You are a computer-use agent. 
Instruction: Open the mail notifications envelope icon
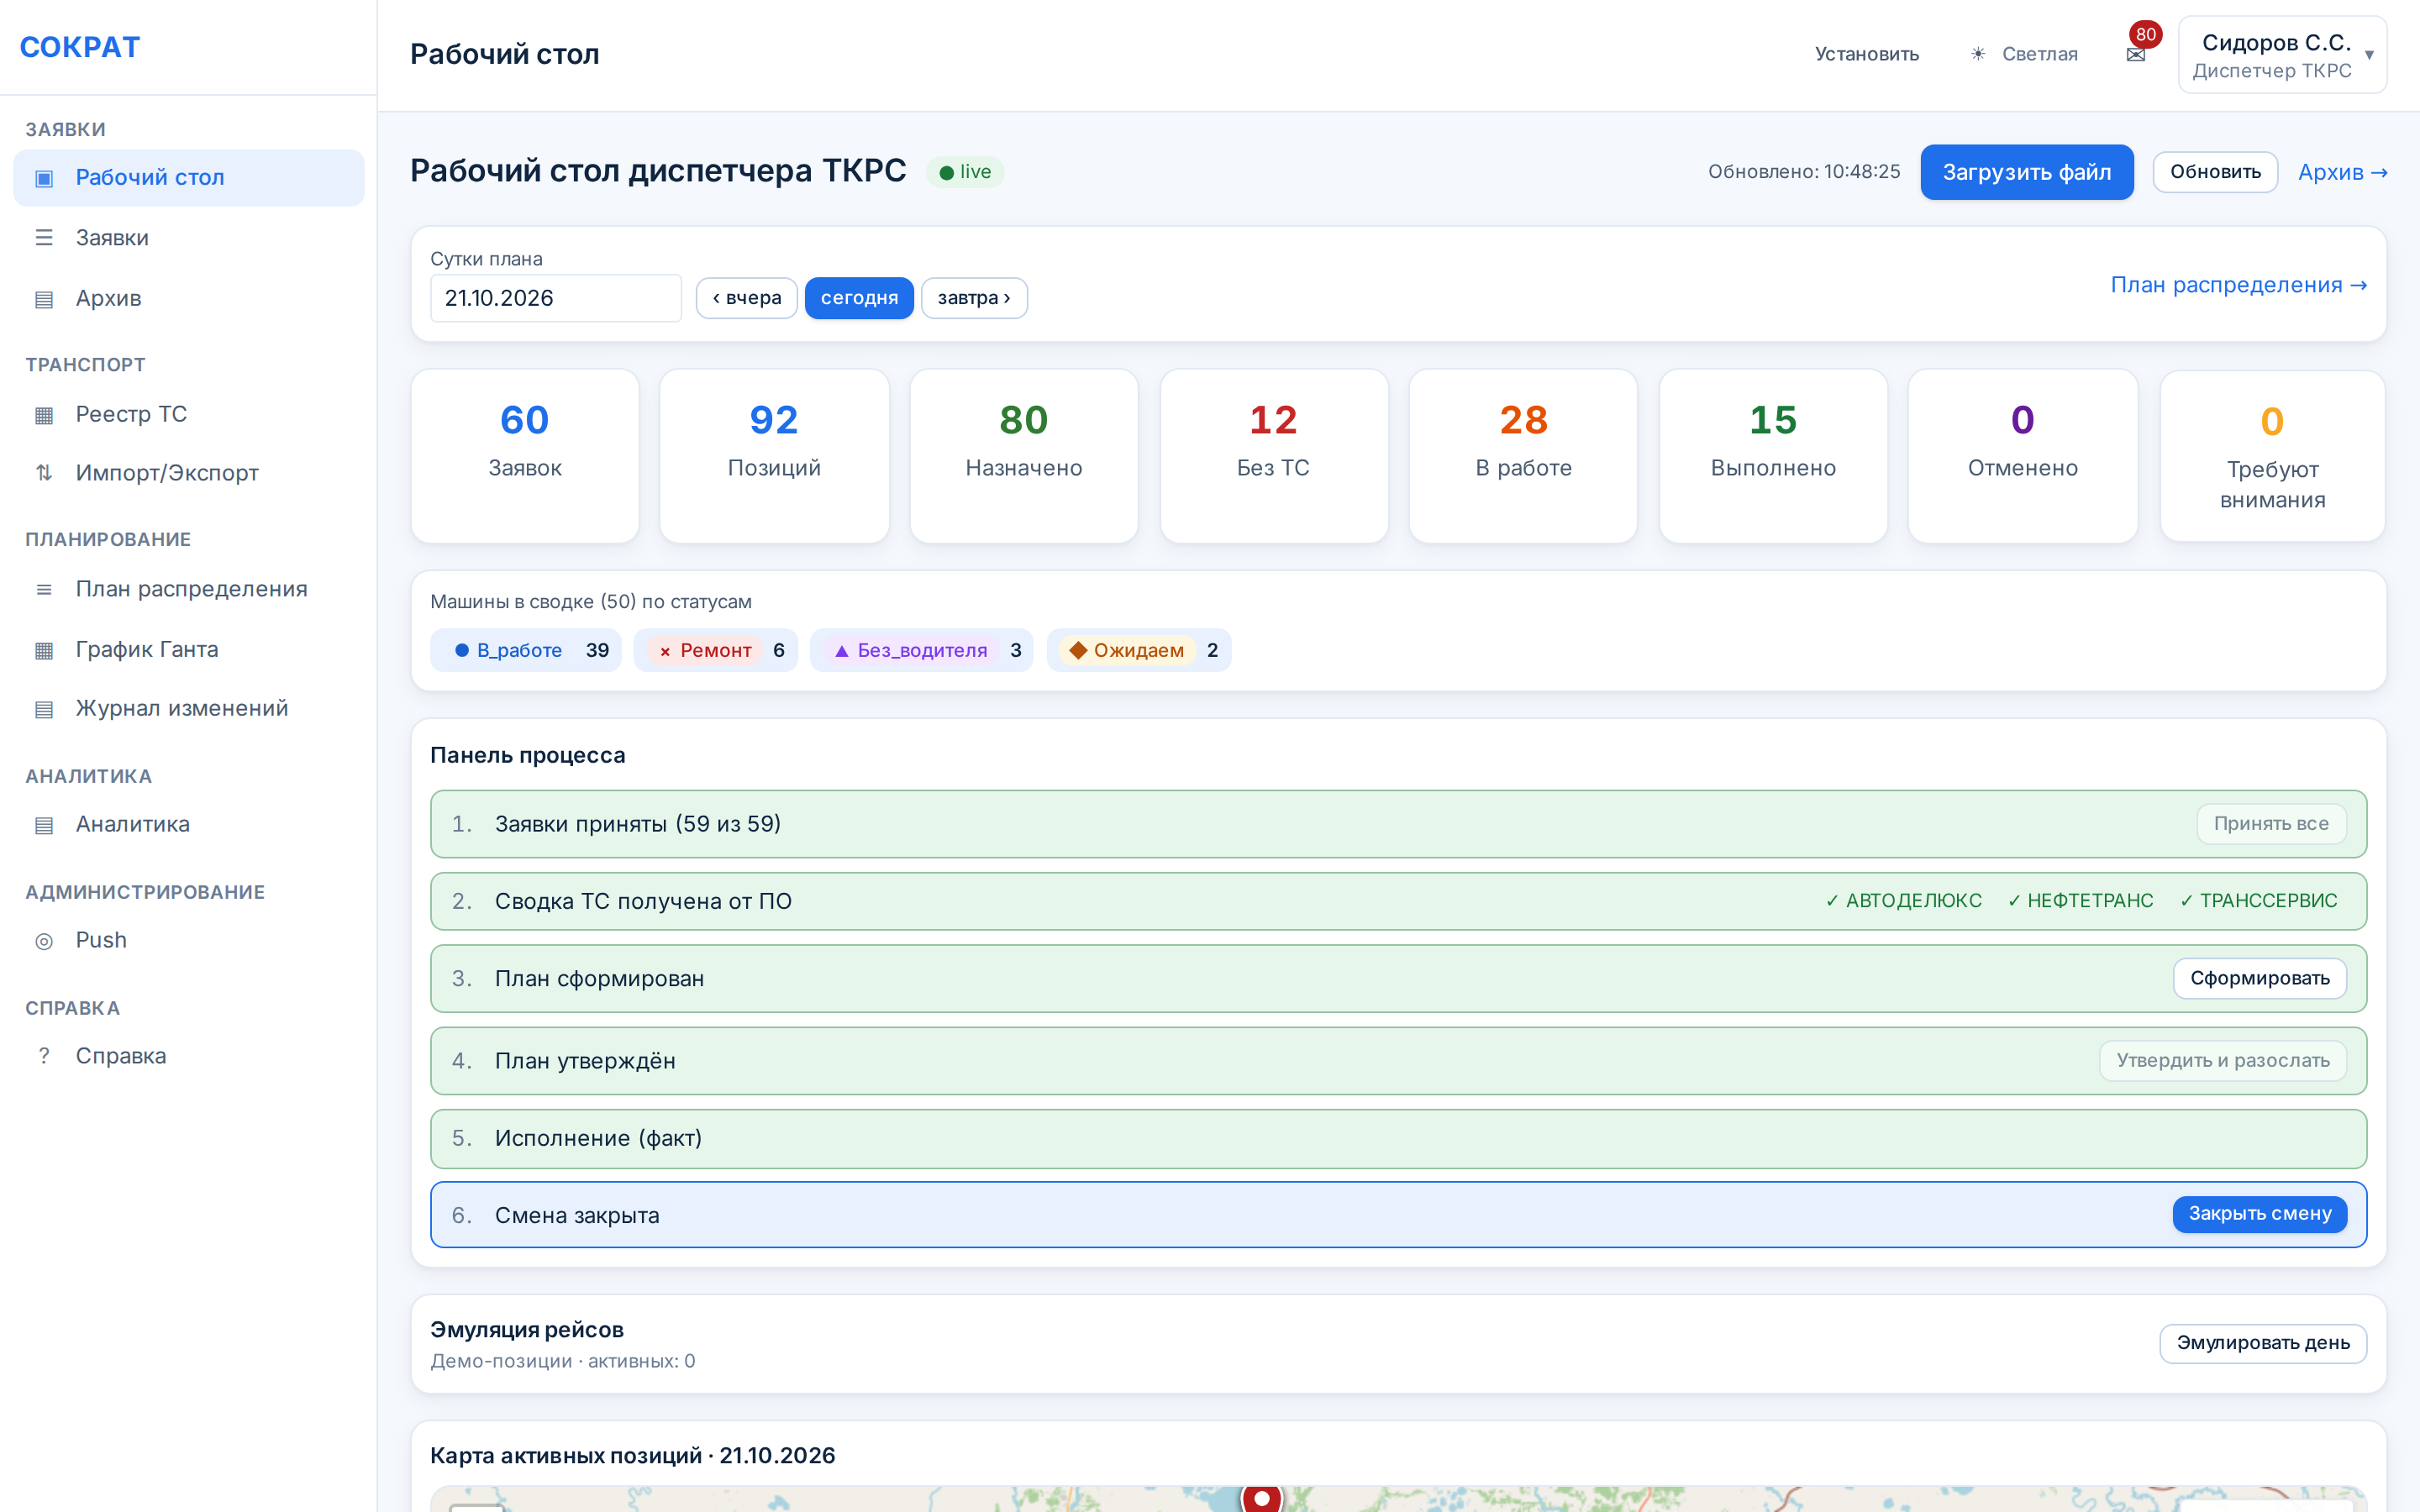(2135, 55)
